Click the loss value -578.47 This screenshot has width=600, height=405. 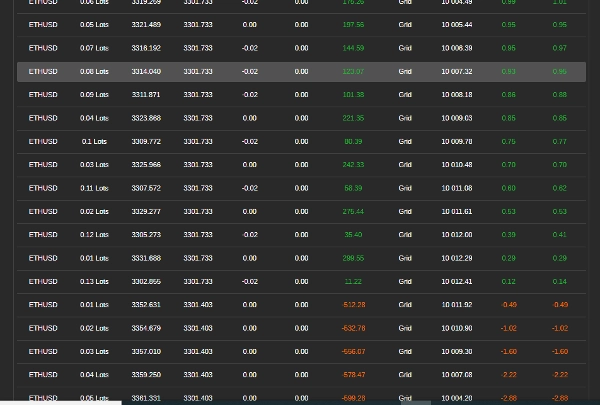coord(353,374)
